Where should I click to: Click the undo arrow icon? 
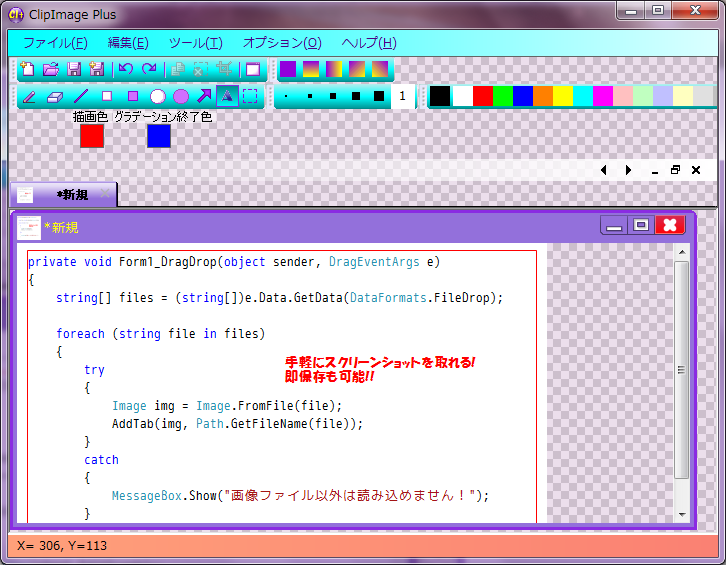pos(125,70)
